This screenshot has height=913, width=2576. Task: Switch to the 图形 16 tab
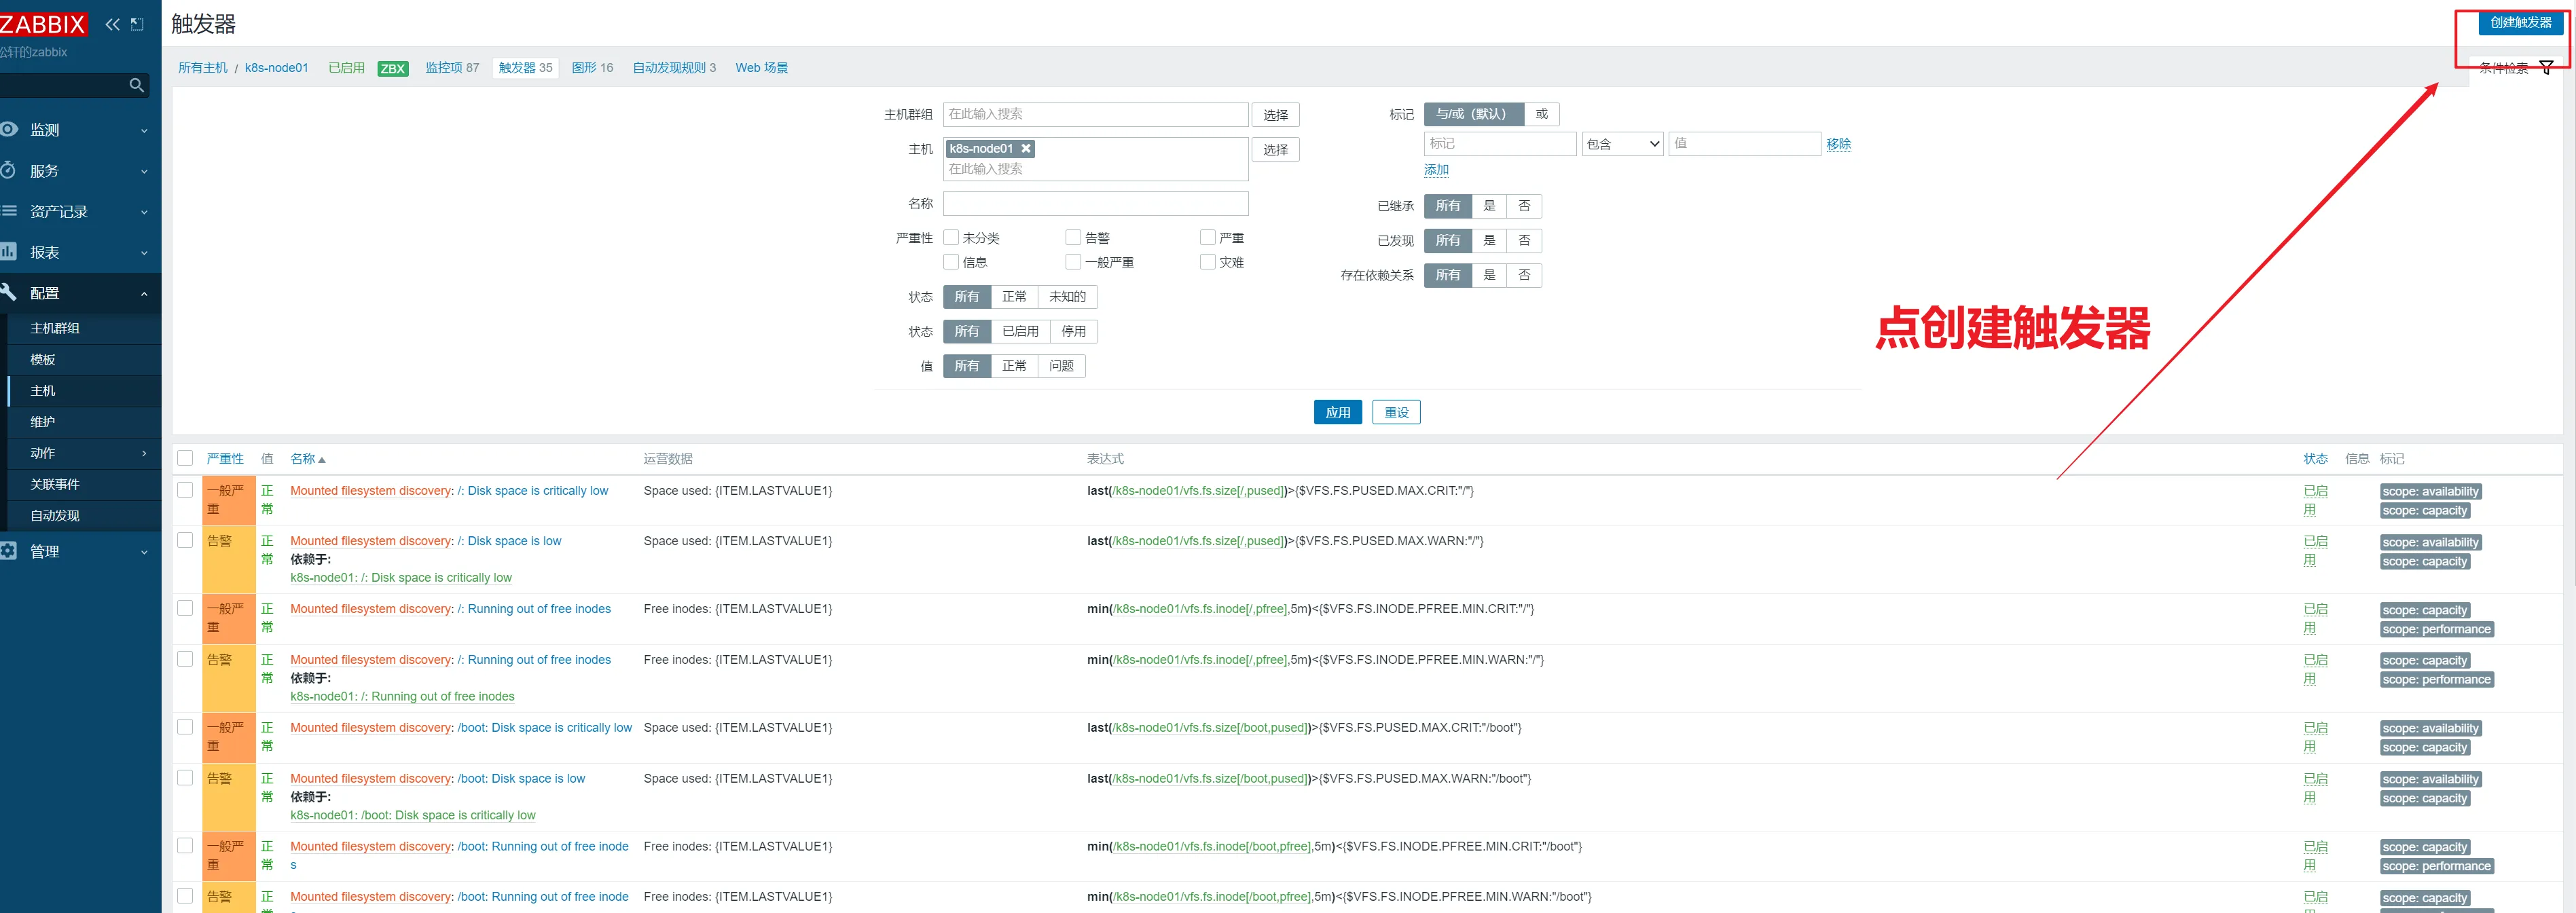tap(592, 68)
